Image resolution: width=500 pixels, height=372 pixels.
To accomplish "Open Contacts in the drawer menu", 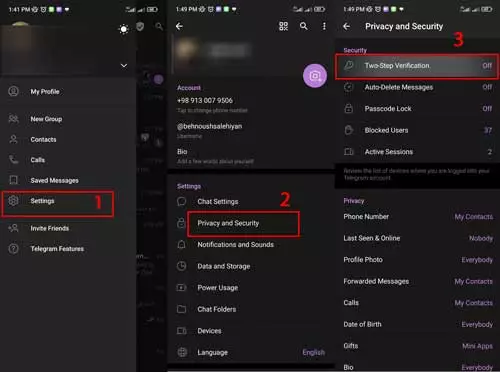I will 68,139.
